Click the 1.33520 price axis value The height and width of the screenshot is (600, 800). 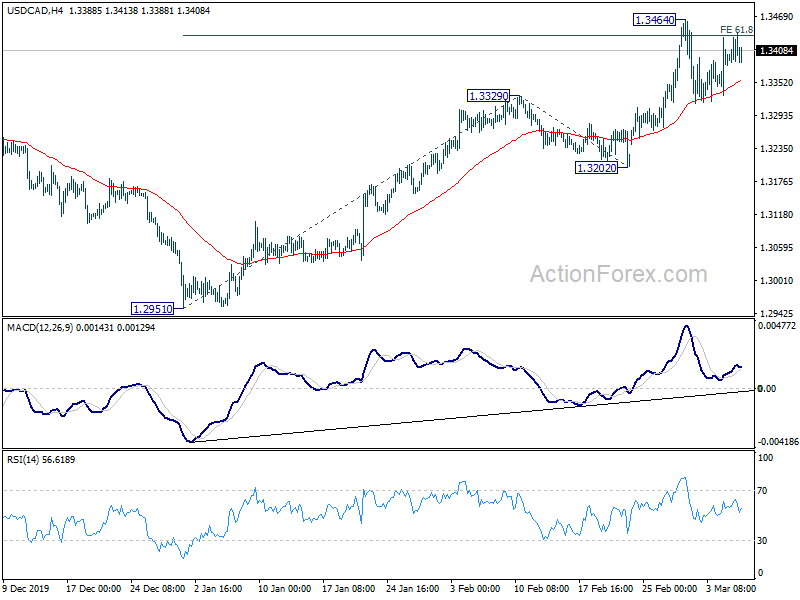pos(777,83)
